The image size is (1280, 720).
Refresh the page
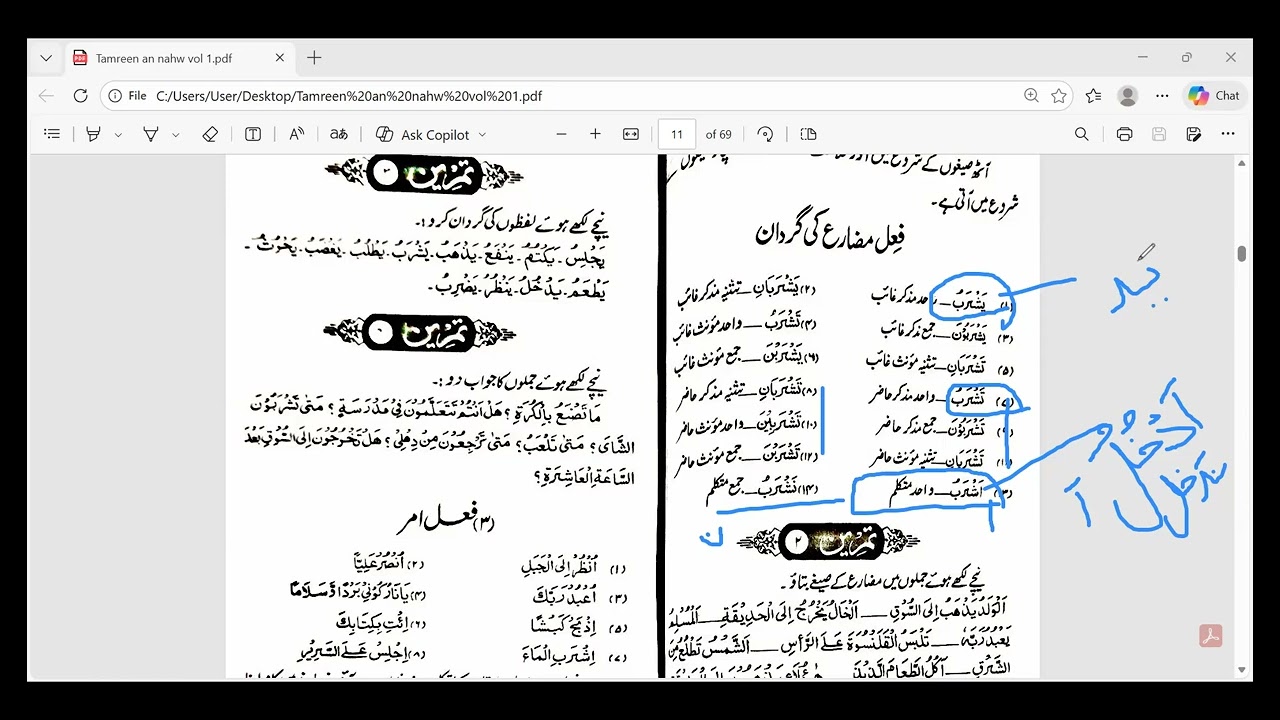[x=80, y=96]
